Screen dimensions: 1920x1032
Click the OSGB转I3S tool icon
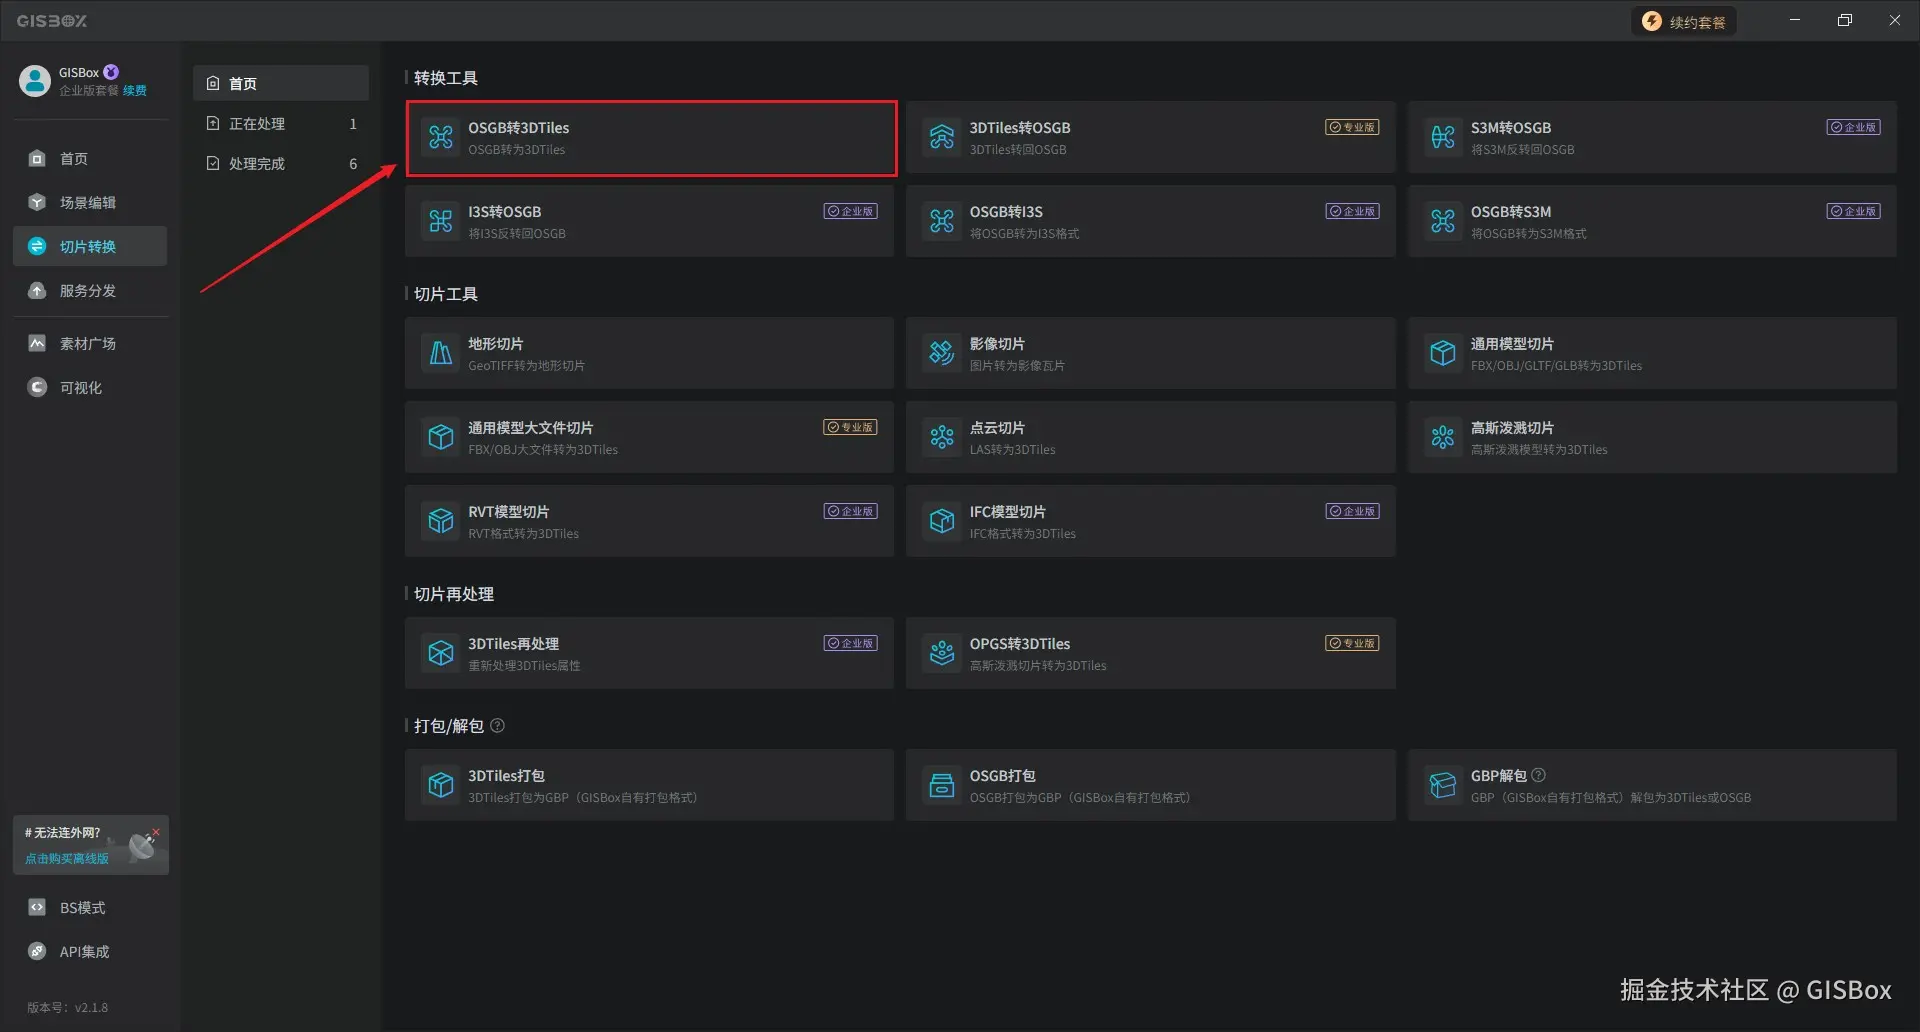(x=942, y=221)
